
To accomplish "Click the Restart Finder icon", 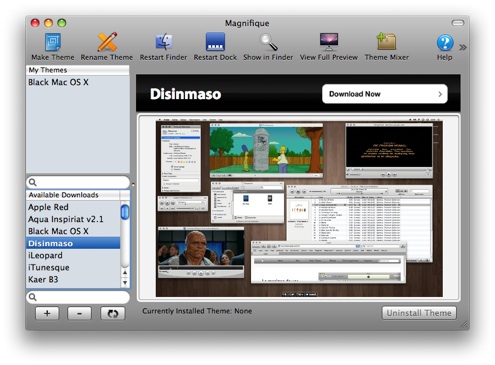I will 164,42.
